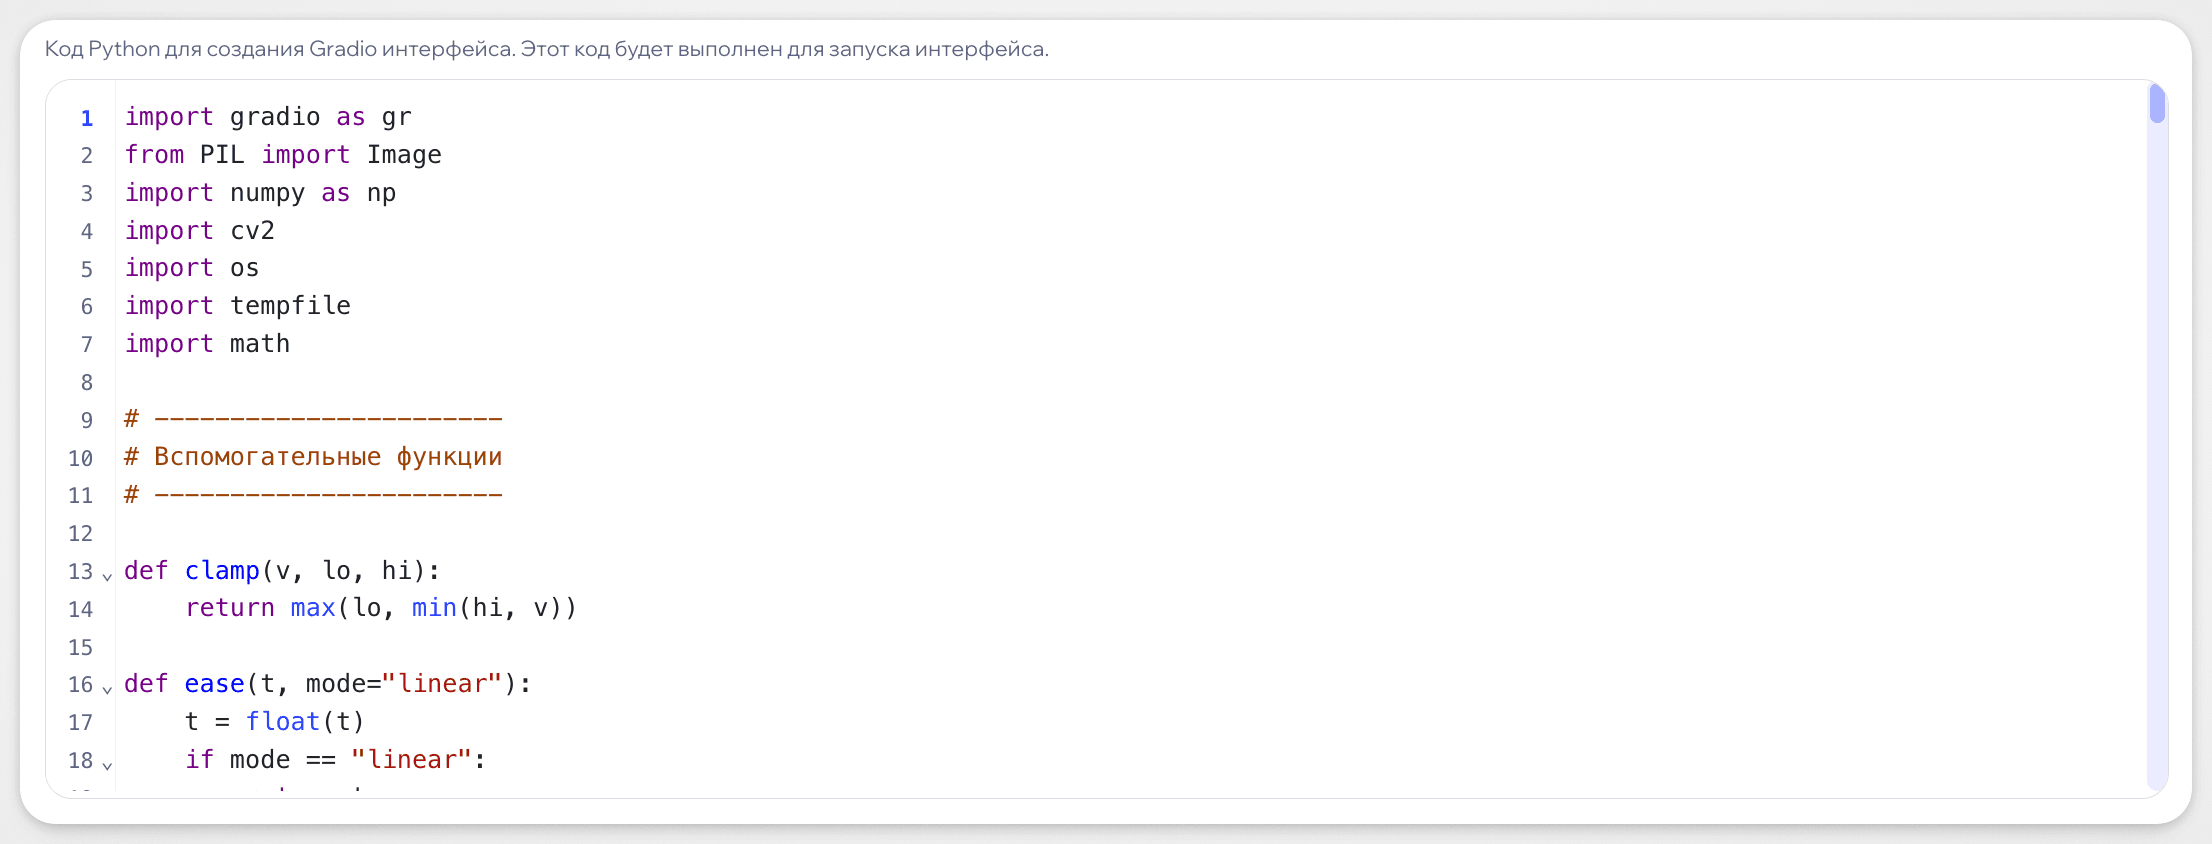Click the dashed comment on line 9
The height and width of the screenshot is (844, 2212).
pos(313,419)
